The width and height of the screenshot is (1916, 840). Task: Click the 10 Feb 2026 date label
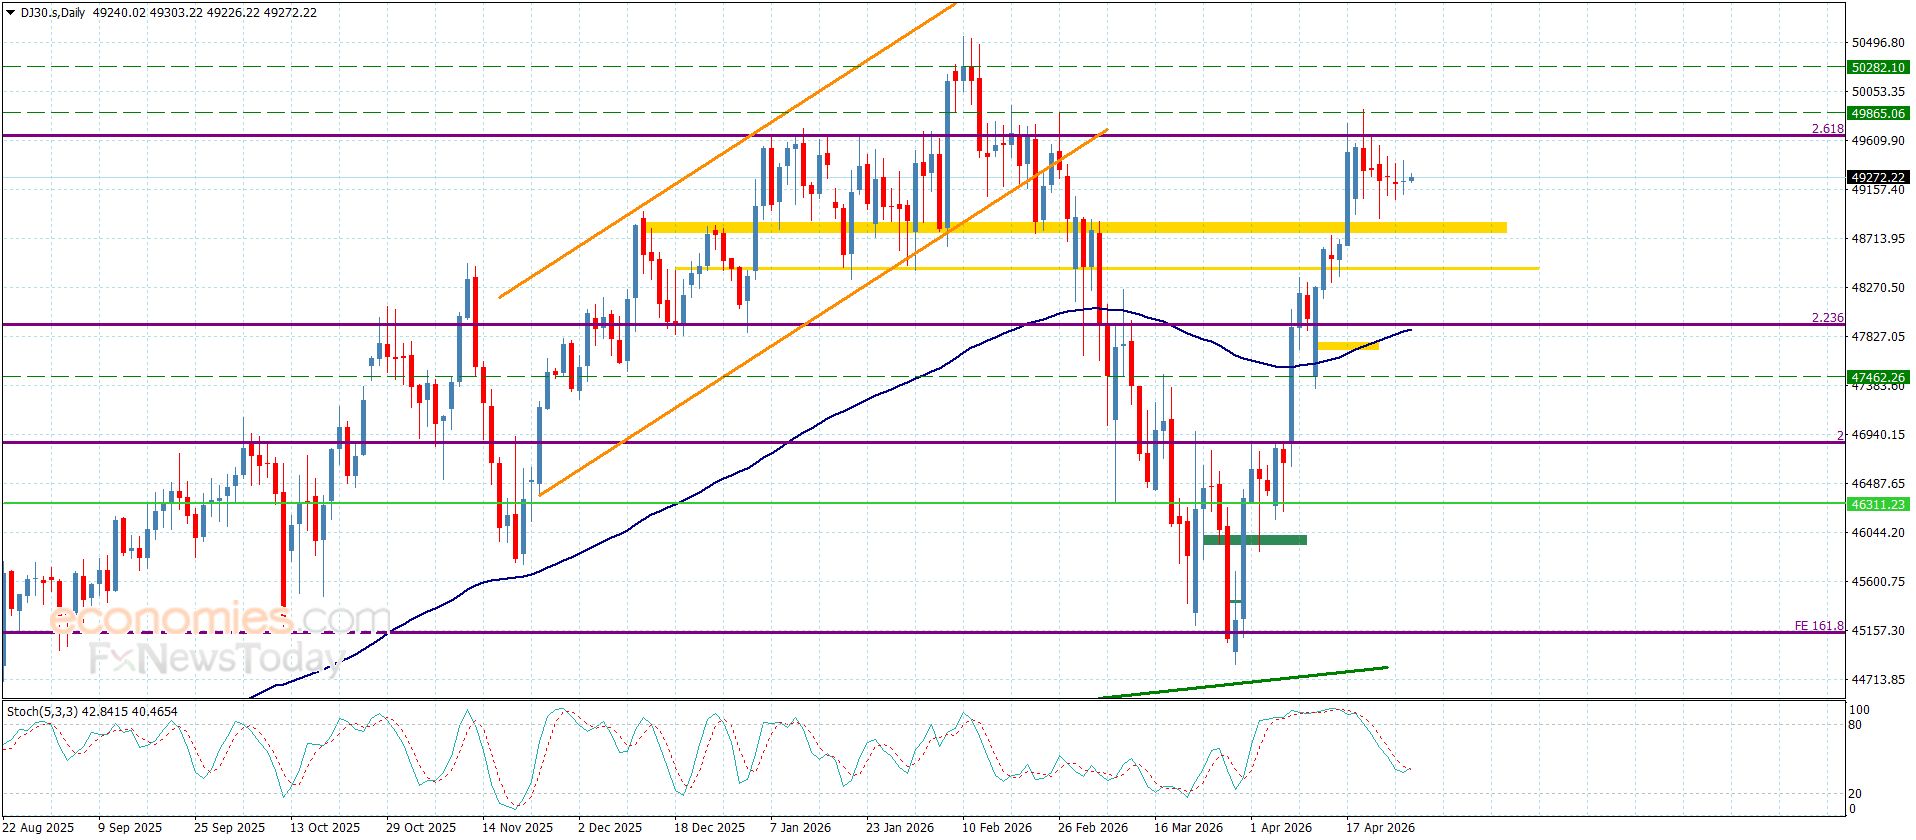(x=996, y=828)
